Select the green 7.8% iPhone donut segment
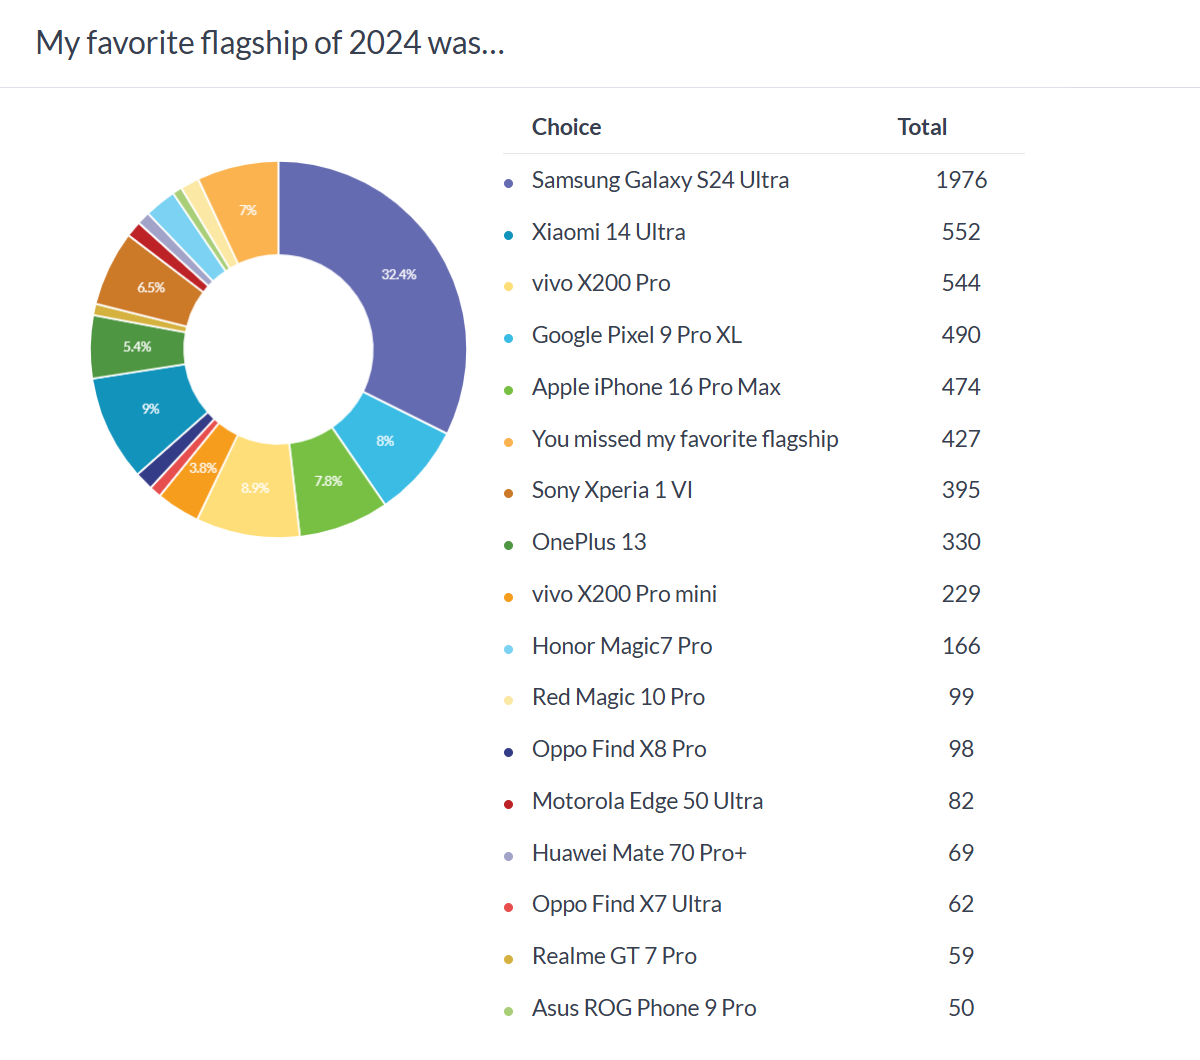The height and width of the screenshot is (1060, 1200). (330, 482)
